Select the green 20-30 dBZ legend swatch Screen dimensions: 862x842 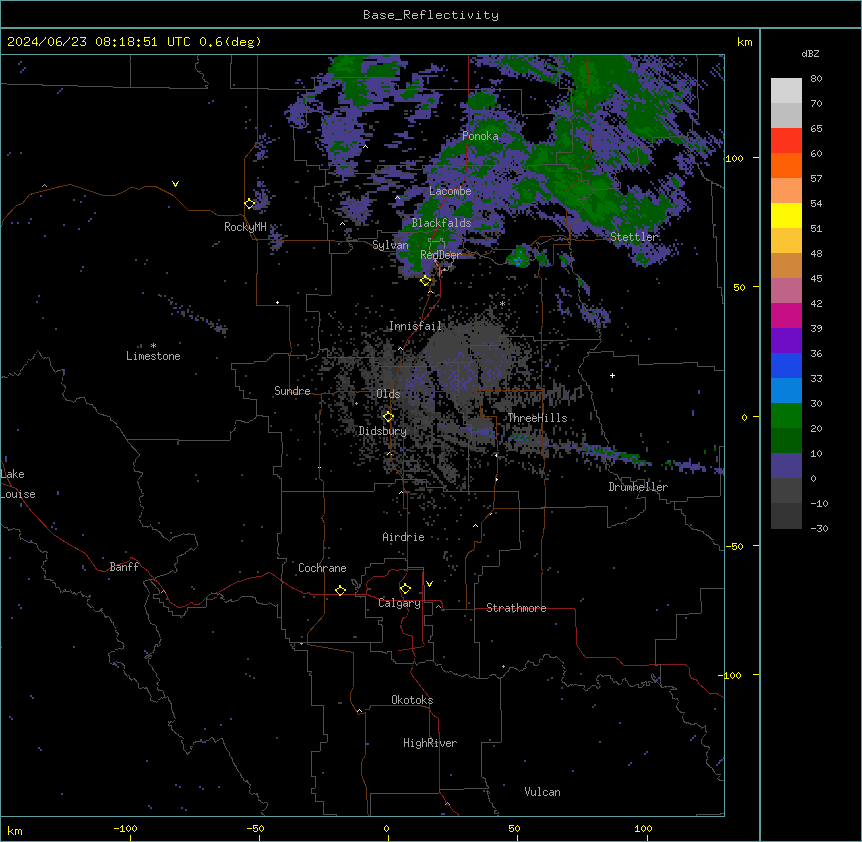[786, 416]
